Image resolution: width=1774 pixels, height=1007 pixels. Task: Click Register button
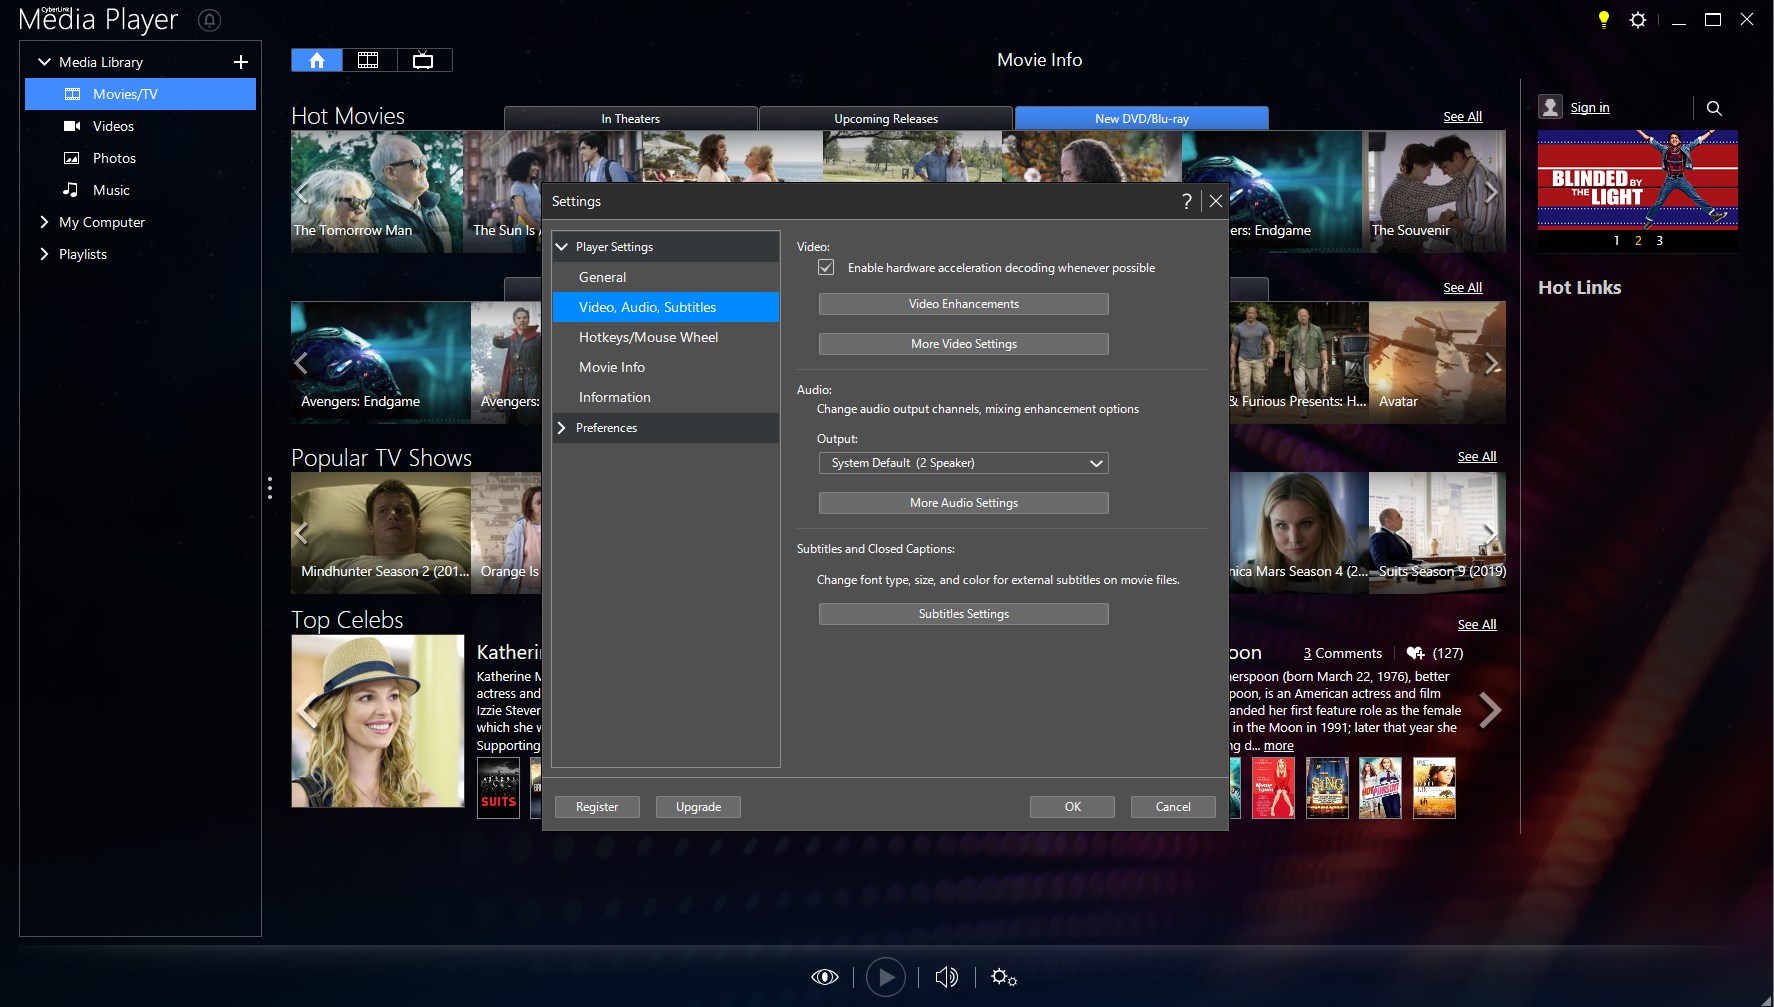pos(597,807)
